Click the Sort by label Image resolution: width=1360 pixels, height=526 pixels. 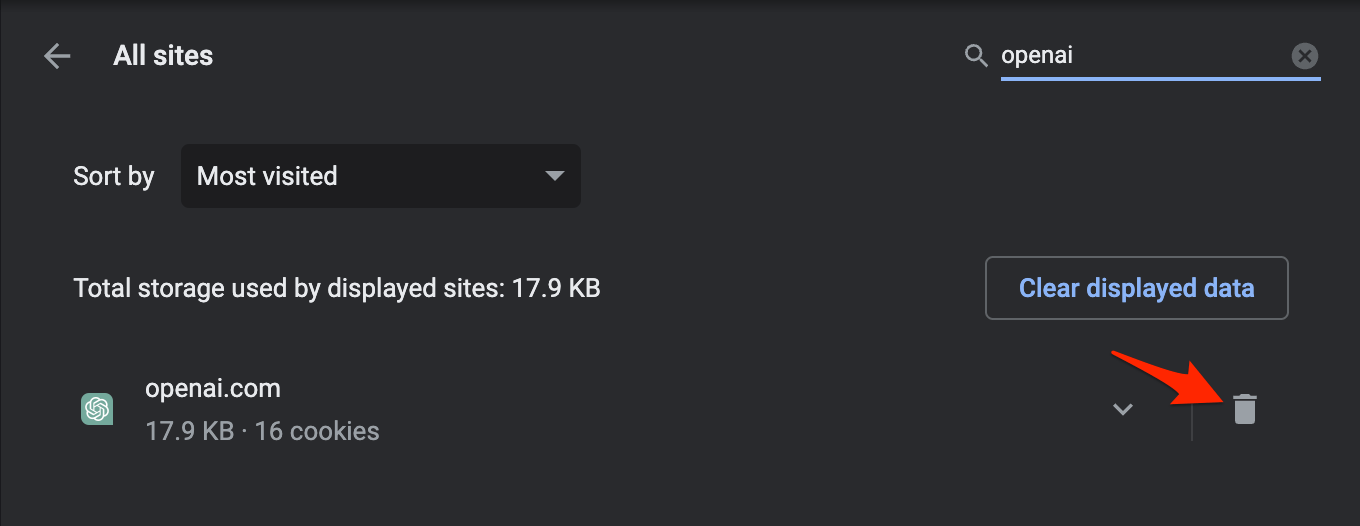coord(114,177)
